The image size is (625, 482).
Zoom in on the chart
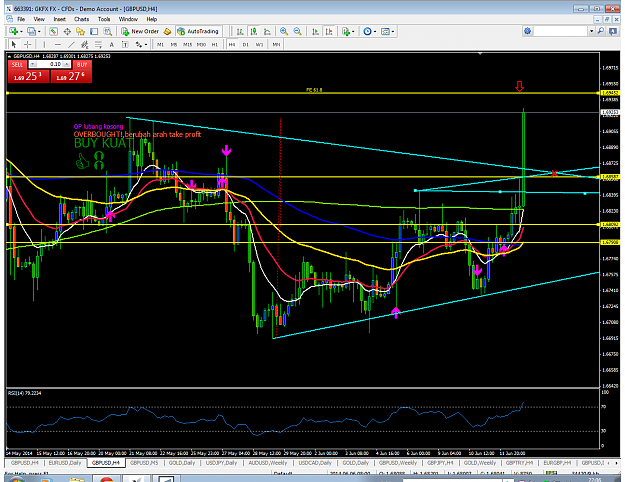tap(284, 31)
